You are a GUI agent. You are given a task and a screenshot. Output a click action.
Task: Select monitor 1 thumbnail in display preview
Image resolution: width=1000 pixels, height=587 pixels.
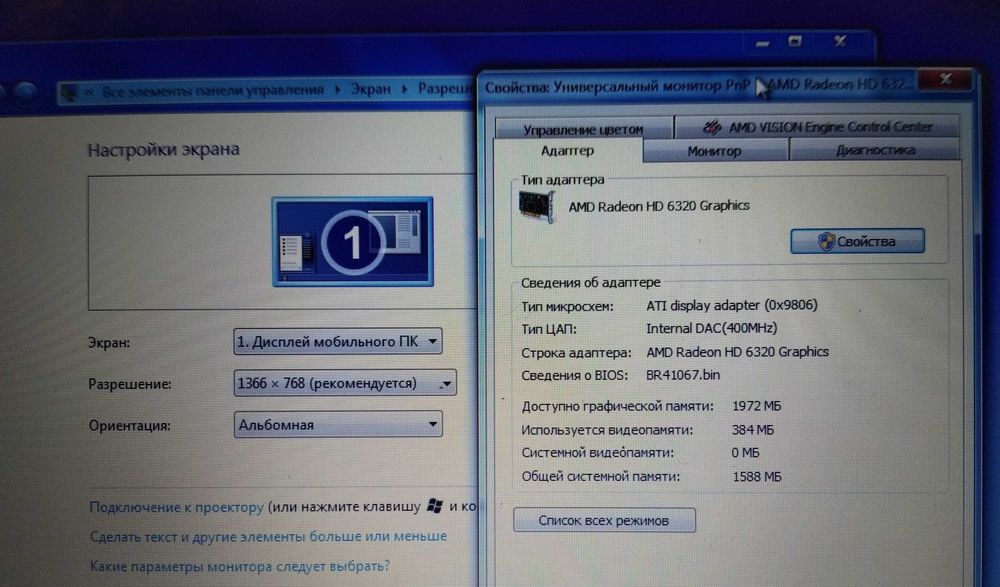tap(353, 242)
